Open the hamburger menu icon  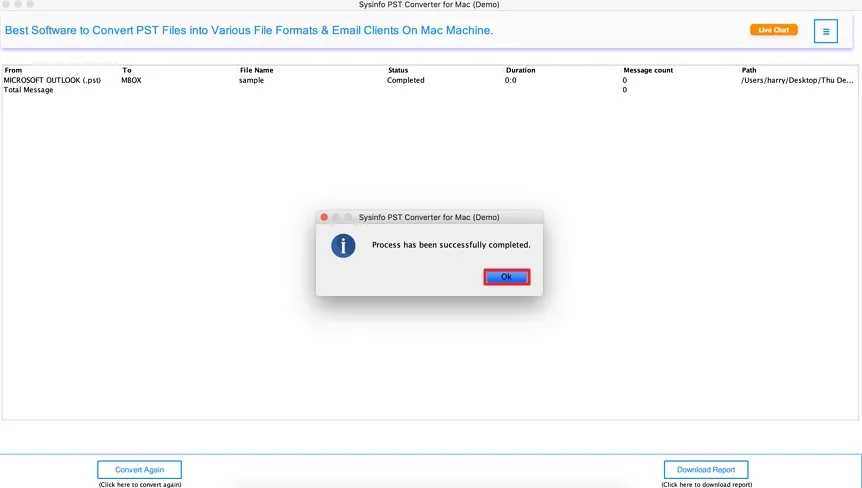(x=825, y=31)
